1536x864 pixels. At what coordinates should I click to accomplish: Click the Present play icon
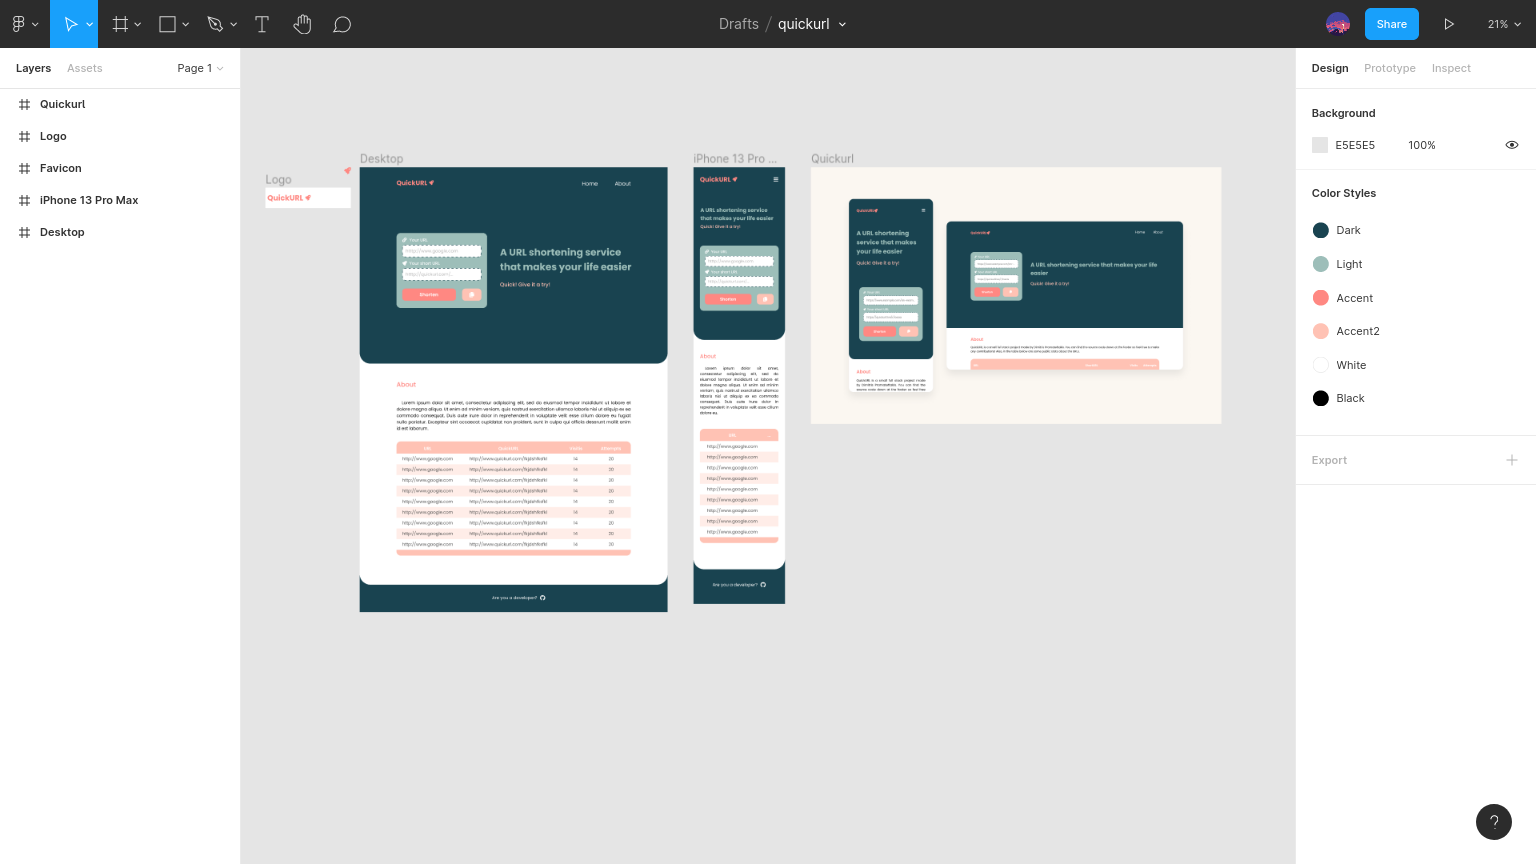(1449, 24)
